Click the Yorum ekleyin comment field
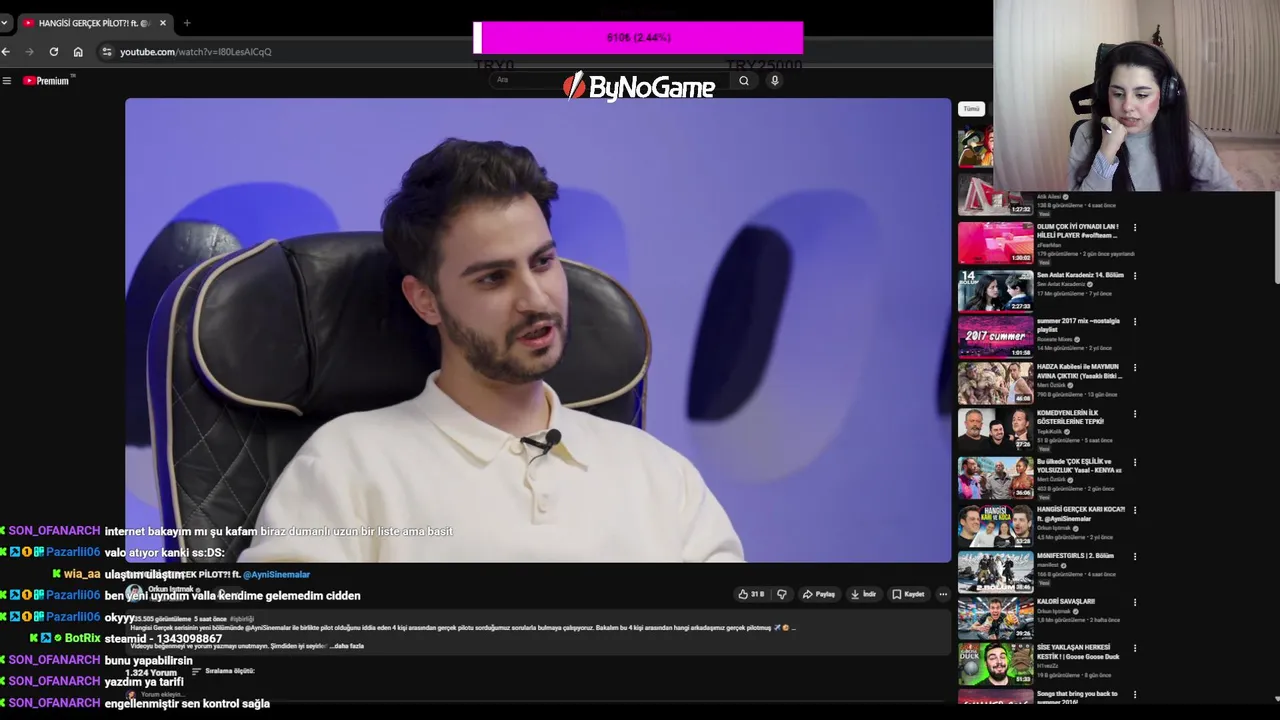Viewport: 1280px width, 720px height. click(165, 694)
